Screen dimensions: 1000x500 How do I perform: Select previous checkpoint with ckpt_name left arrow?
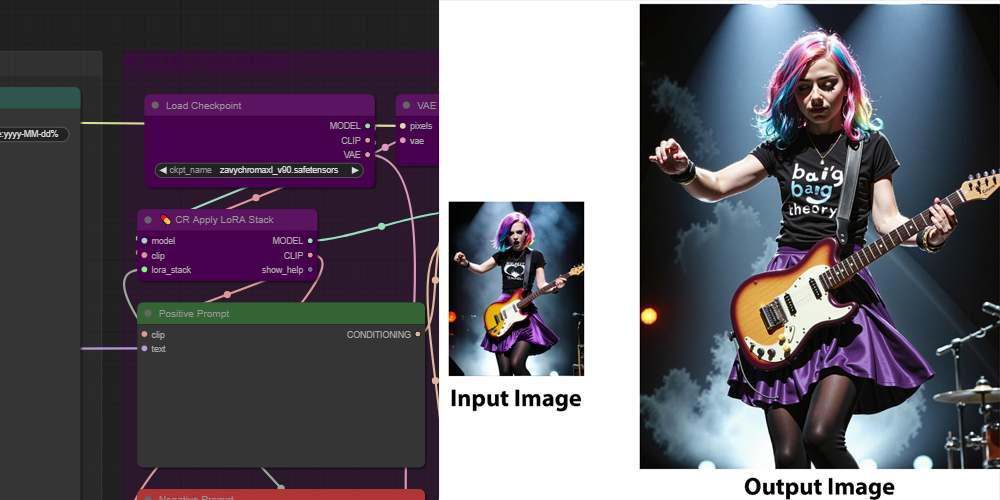pyautogui.click(x=163, y=170)
